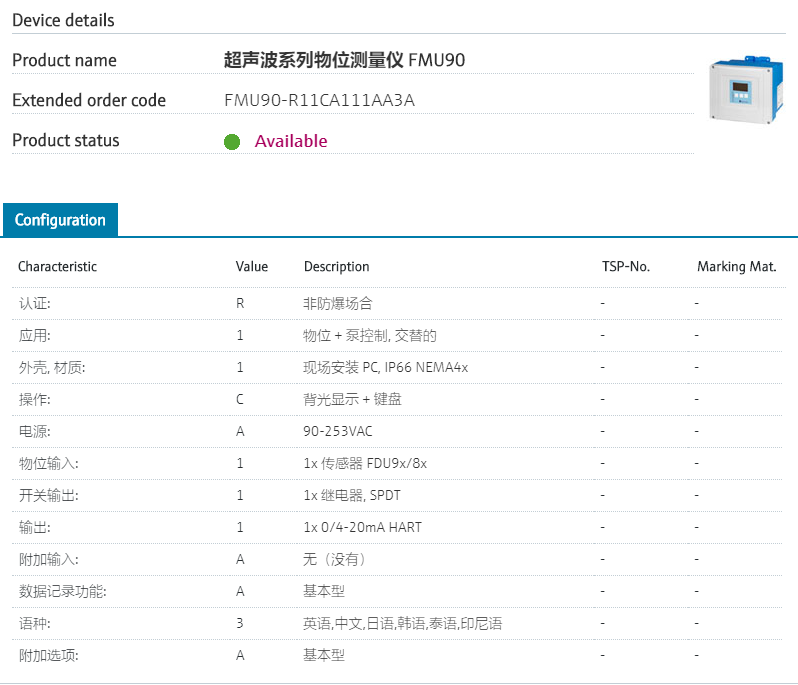The width and height of the screenshot is (798, 685).
Task: Click the Description column header
Action: pos(336,267)
